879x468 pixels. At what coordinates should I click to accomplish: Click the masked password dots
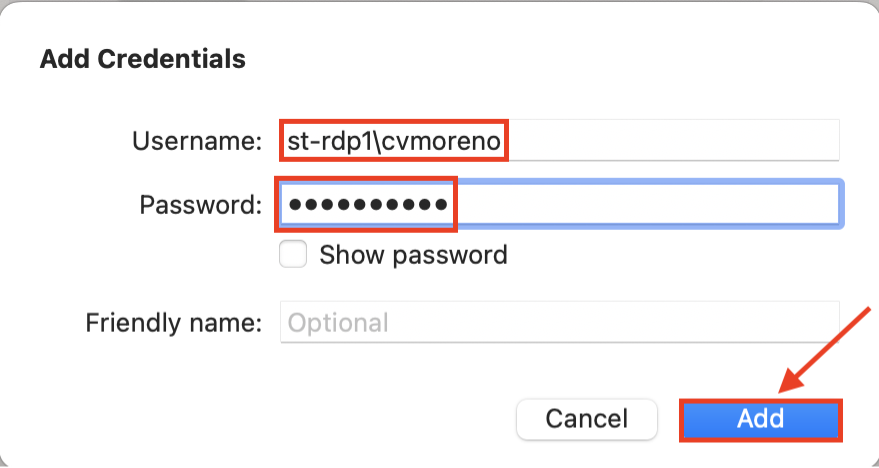[x=367, y=205]
